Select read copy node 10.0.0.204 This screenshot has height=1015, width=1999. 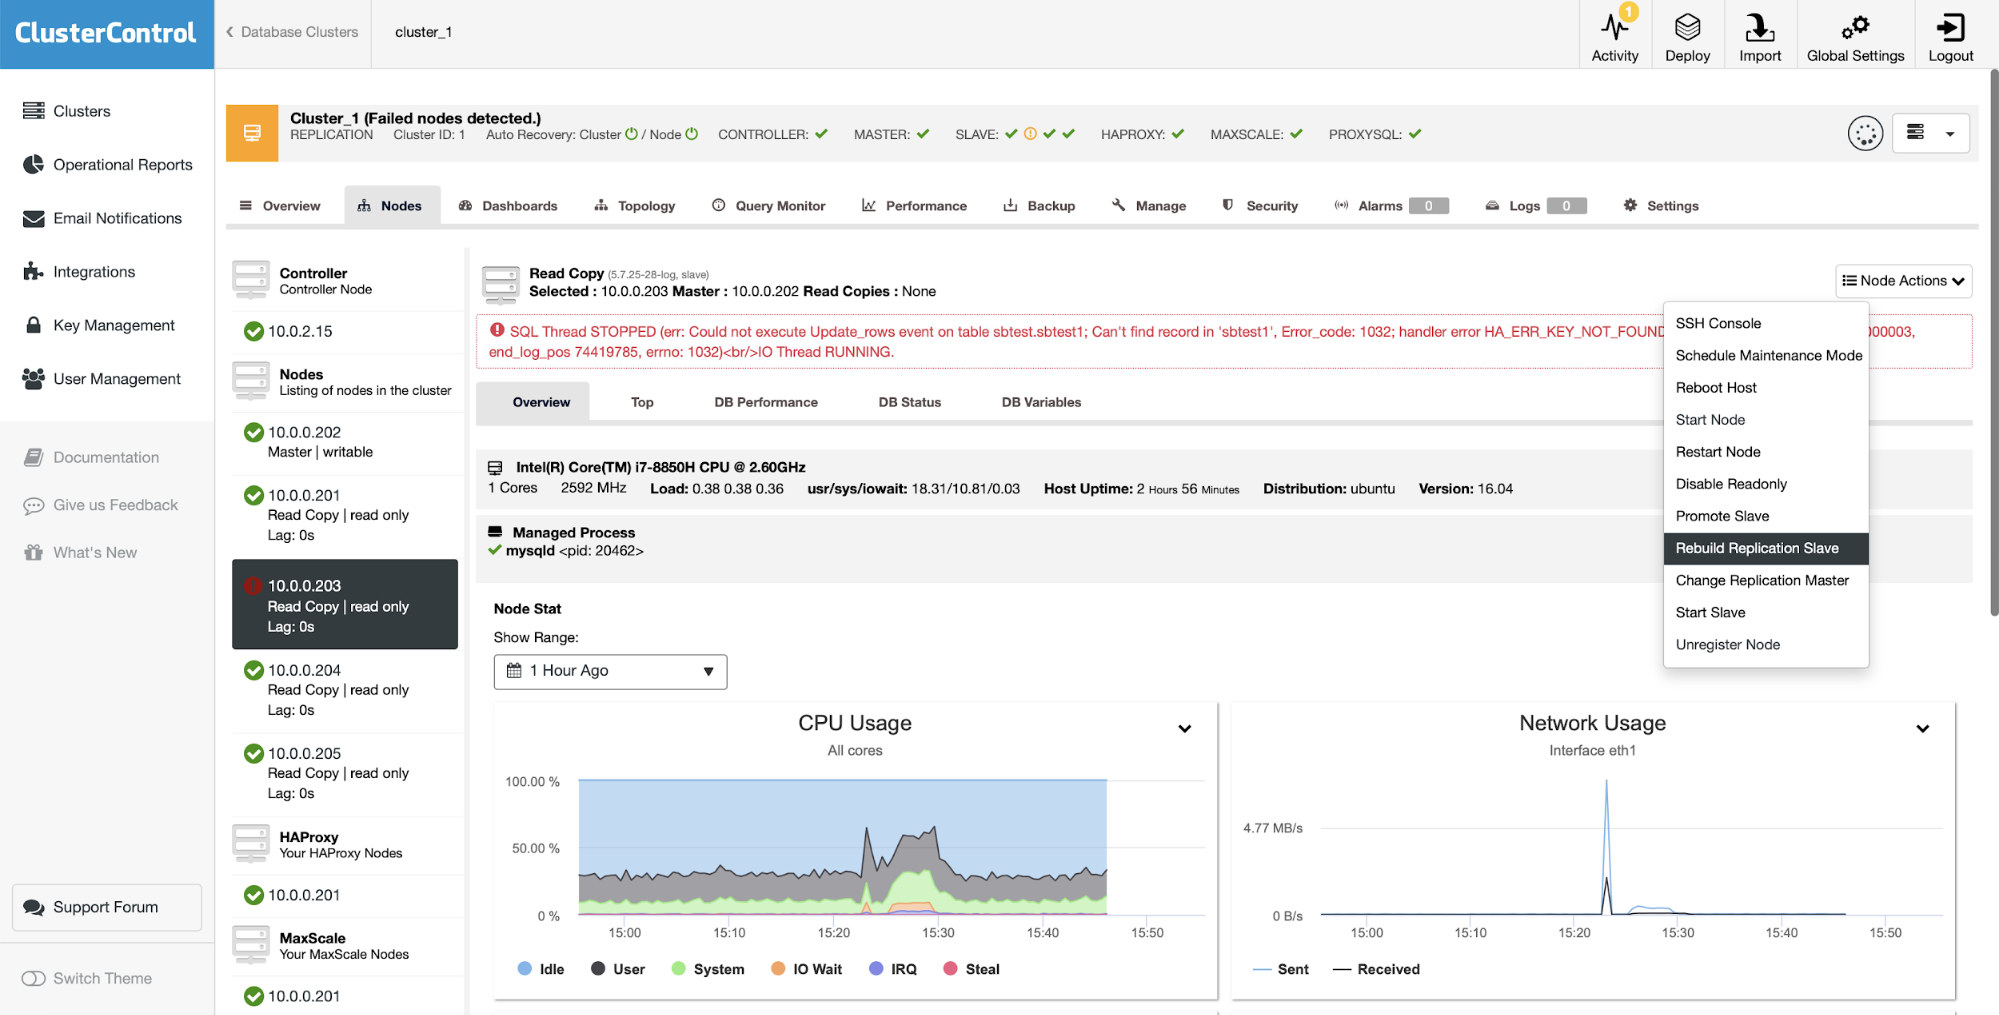click(345, 690)
